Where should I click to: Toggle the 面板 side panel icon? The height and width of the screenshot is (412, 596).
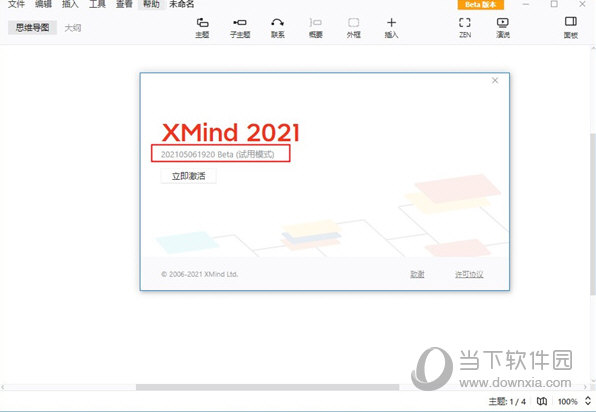571,27
